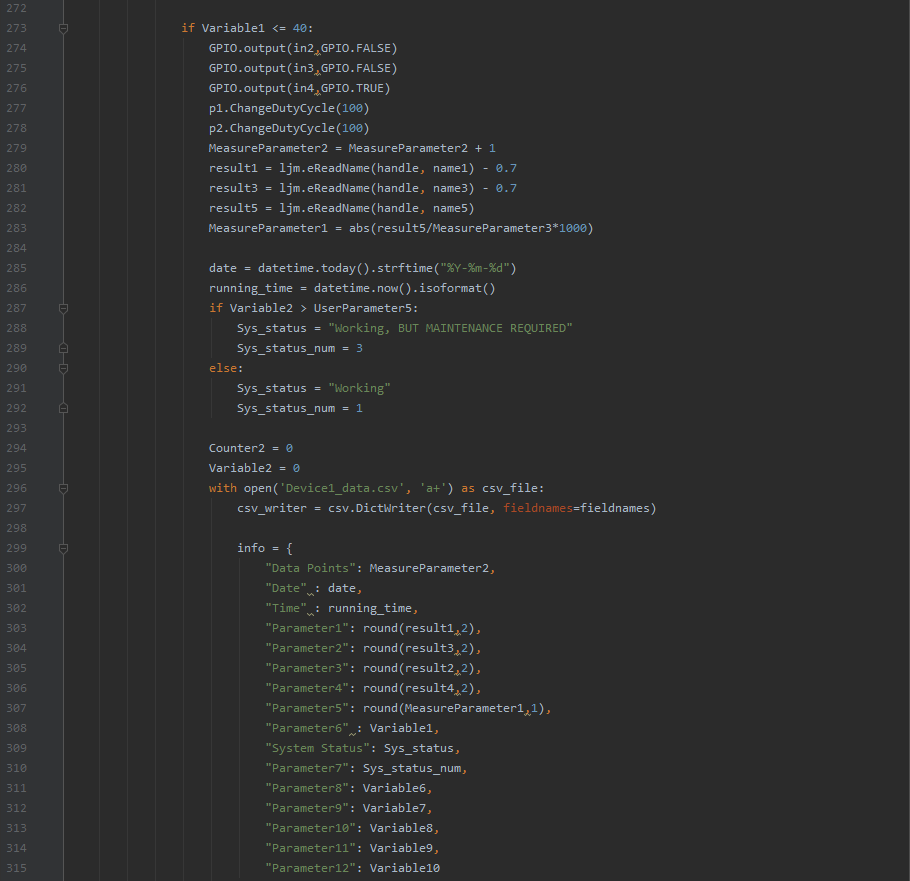Click the "Working, BUT MAINTENANCE REQUIRED" string

(450, 328)
